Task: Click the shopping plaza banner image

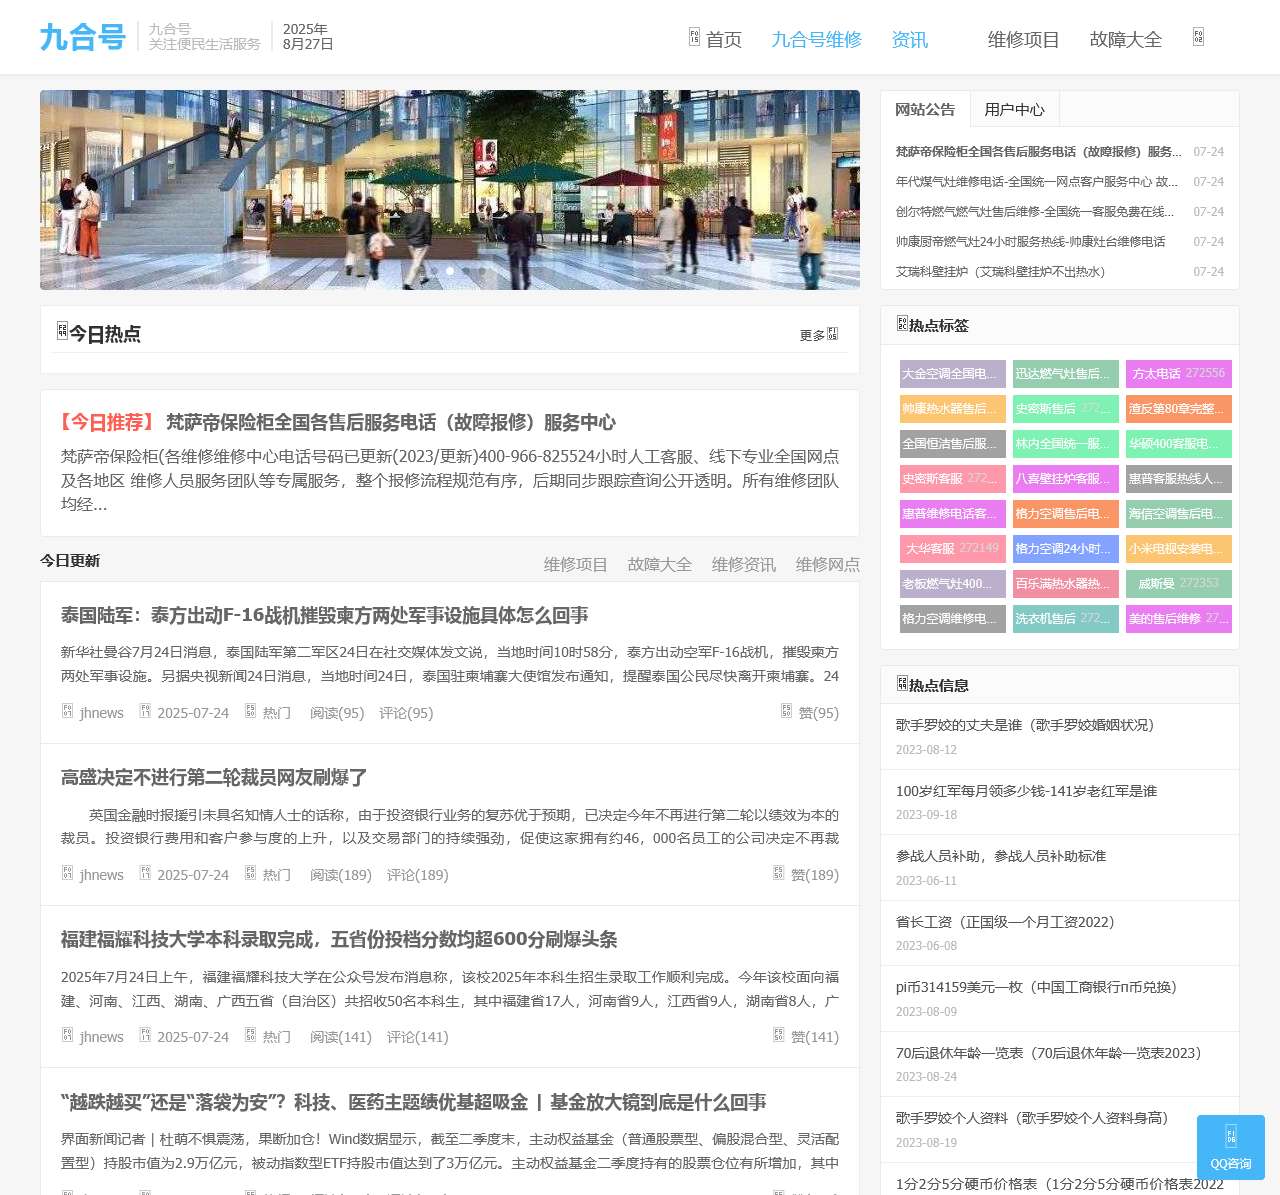Action: 450,180
